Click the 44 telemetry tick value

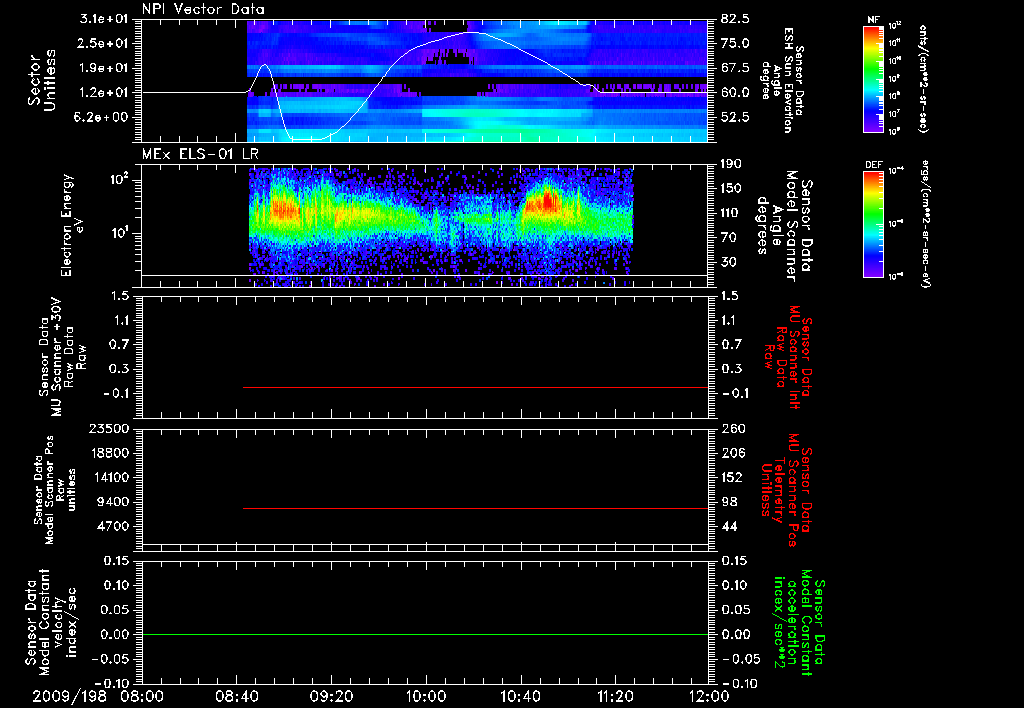pos(729,526)
